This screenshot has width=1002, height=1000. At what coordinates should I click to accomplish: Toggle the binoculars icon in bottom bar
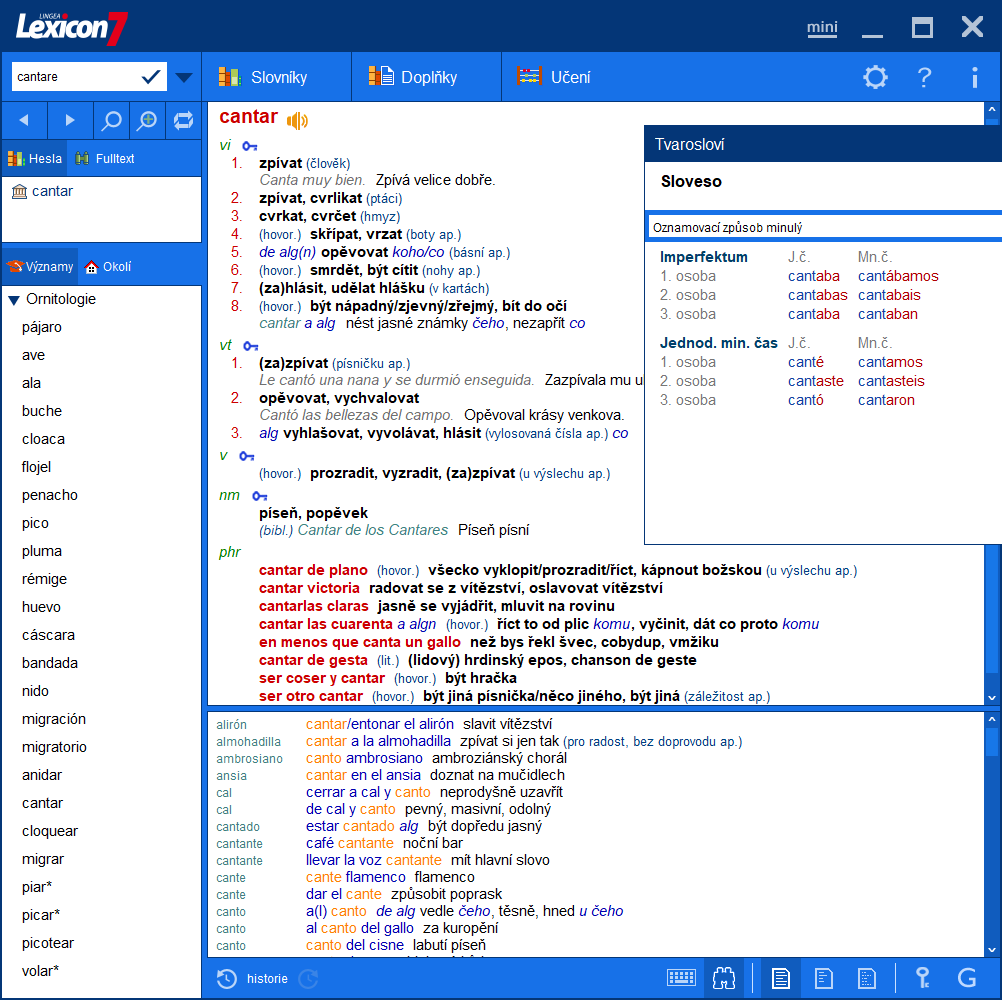tap(724, 978)
